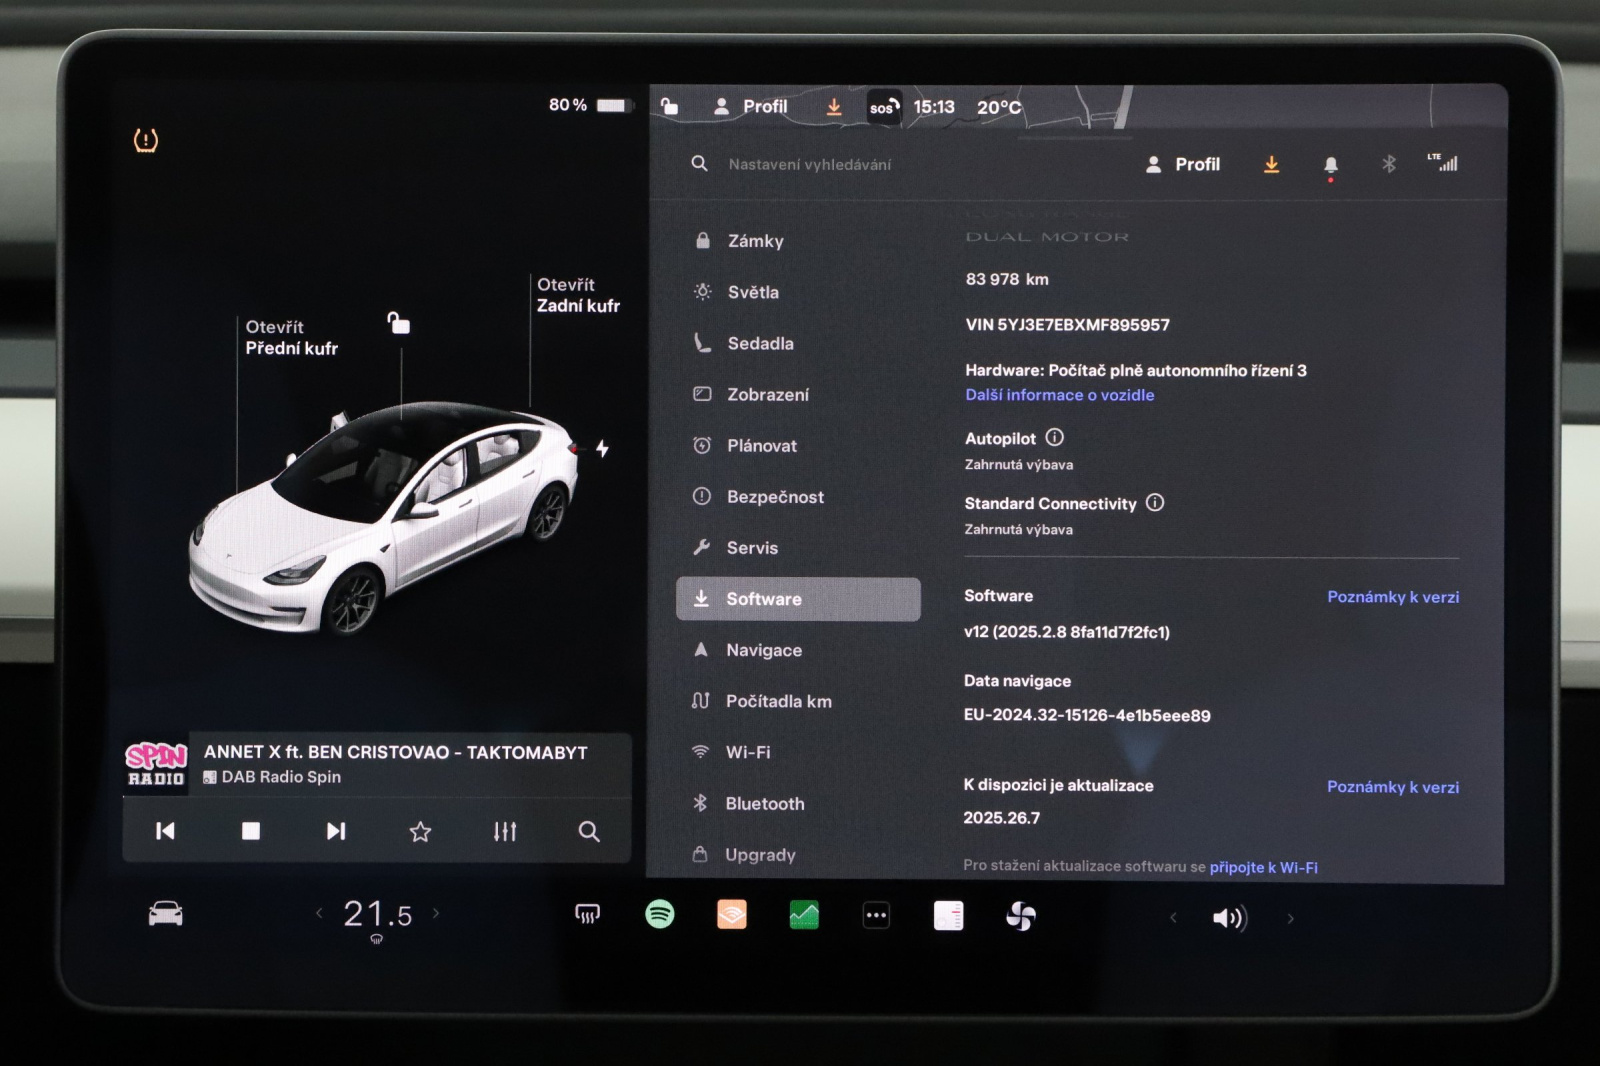Tap the ANNET X ft. BEN CRISTOVAO track title

(x=396, y=752)
